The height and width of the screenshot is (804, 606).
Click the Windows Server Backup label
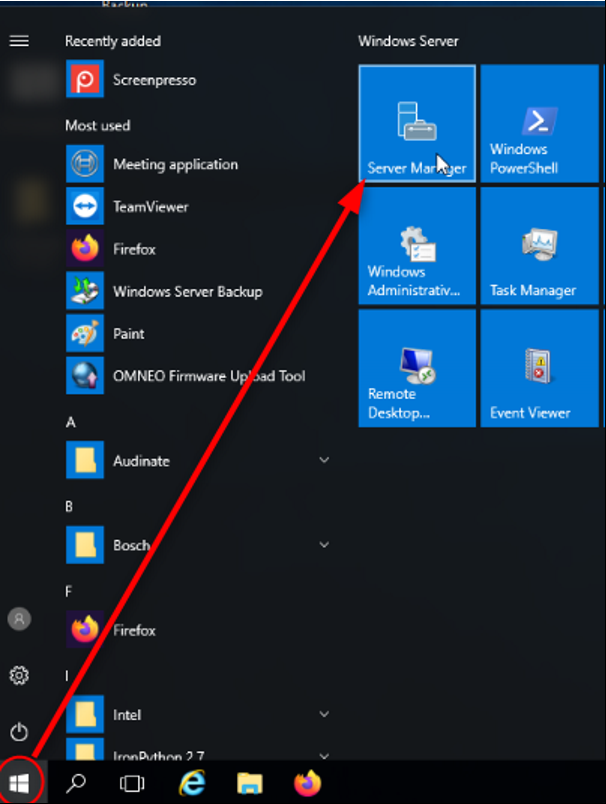(188, 291)
